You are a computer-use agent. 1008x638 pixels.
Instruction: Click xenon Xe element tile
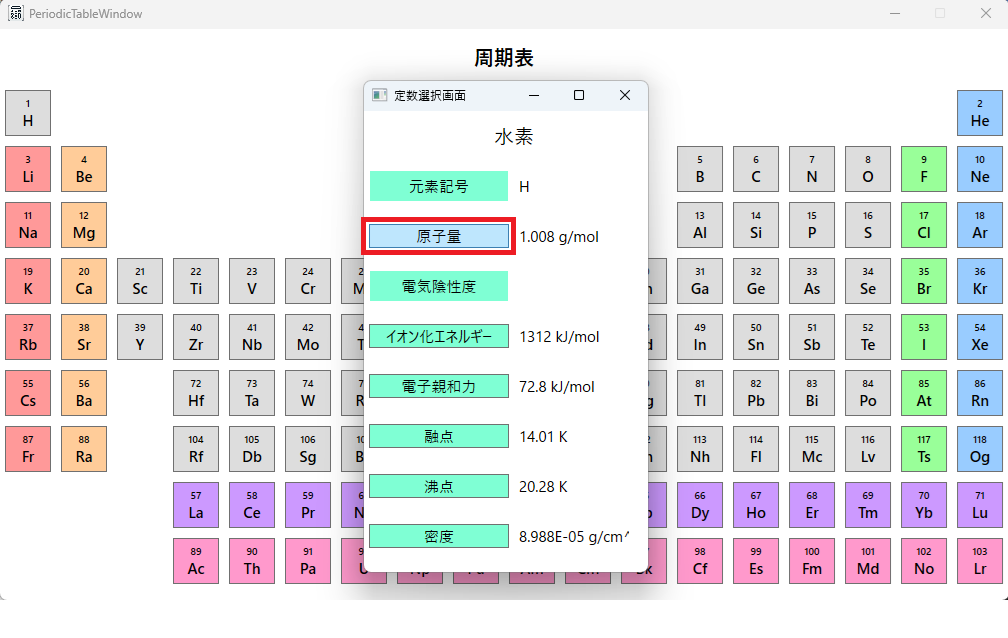tap(980, 337)
